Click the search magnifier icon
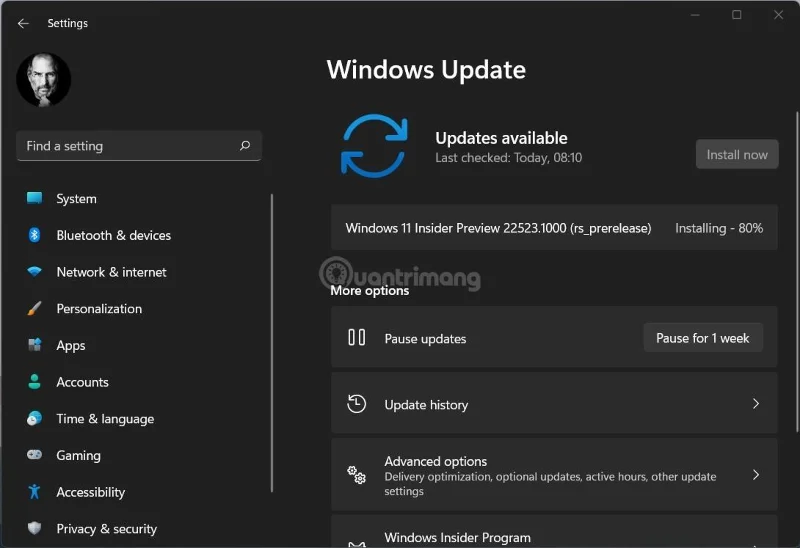The image size is (800, 548). pos(245,146)
